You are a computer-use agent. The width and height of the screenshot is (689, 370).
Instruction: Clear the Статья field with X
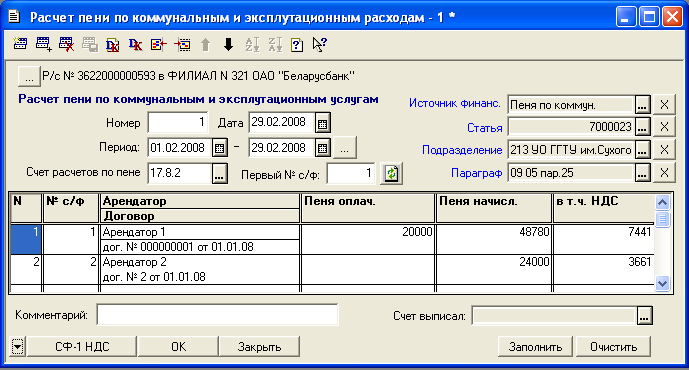click(664, 127)
